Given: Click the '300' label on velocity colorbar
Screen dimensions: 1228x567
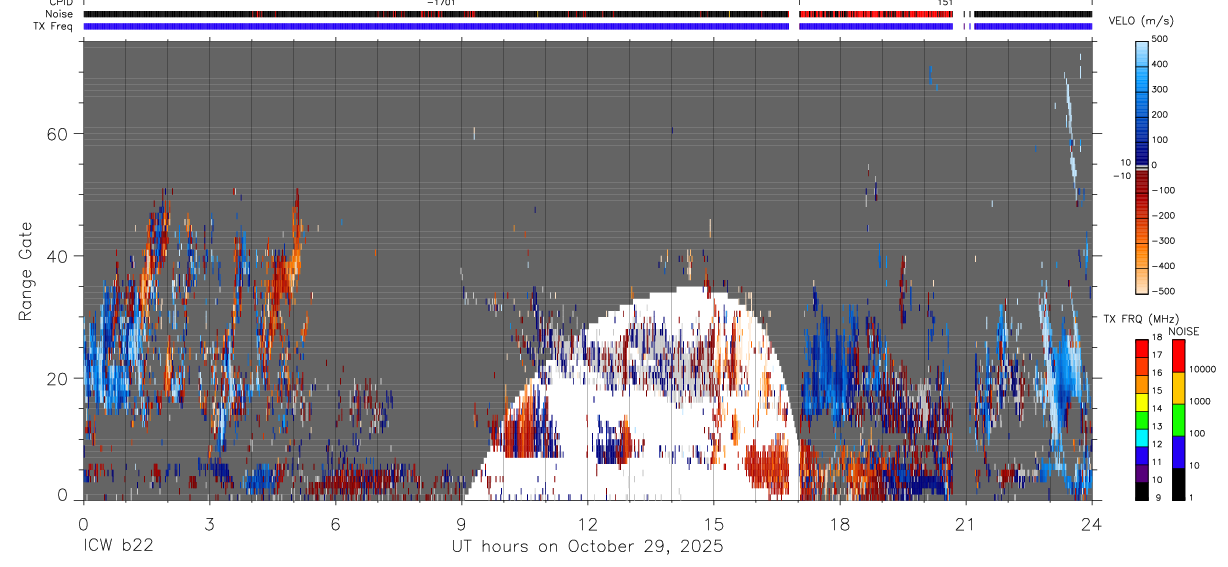Looking at the screenshot, I should click(x=1161, y=89).
